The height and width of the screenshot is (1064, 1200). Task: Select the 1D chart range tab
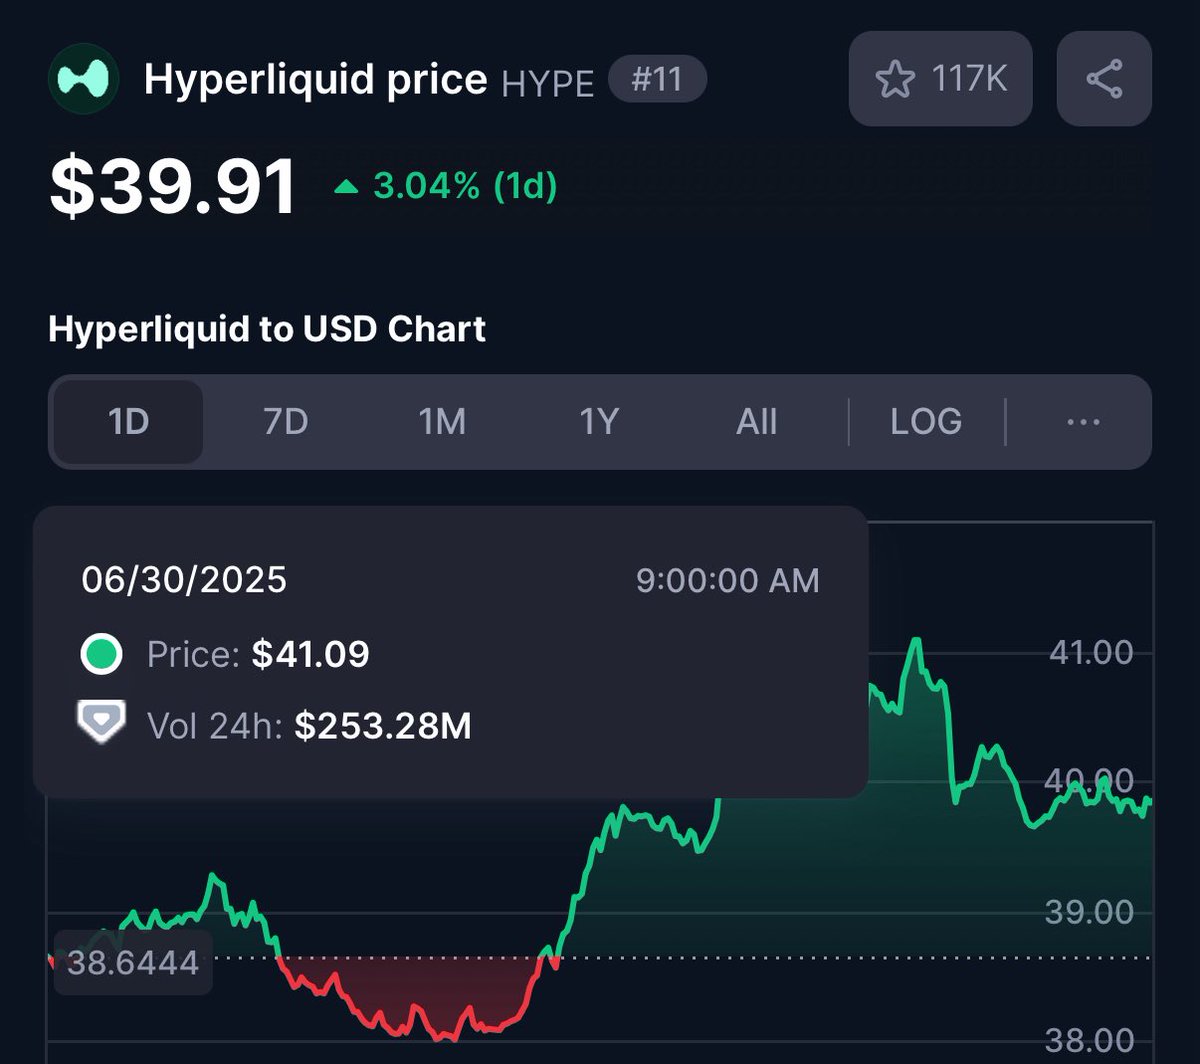(128, 421)
